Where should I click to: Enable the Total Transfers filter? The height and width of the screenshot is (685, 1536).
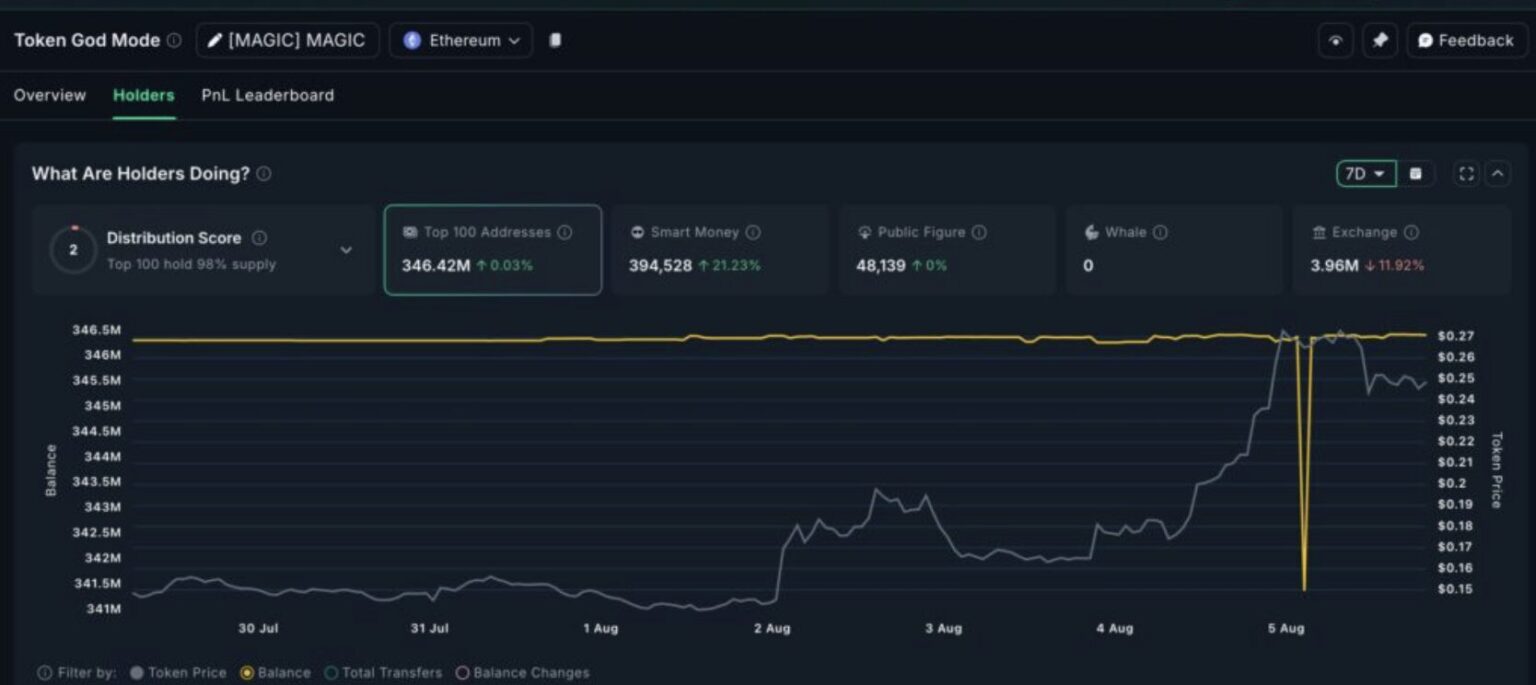[x=382, y=673]
